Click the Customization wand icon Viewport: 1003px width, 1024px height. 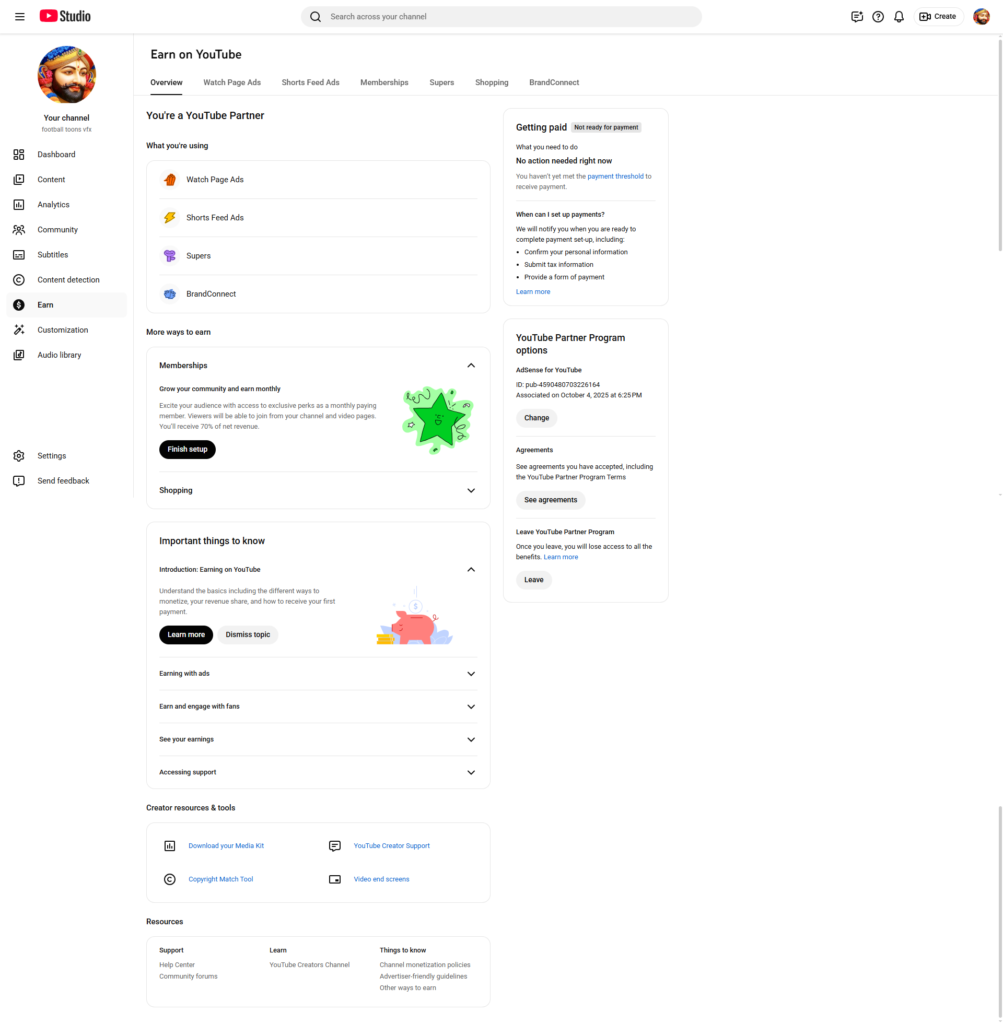19,330
